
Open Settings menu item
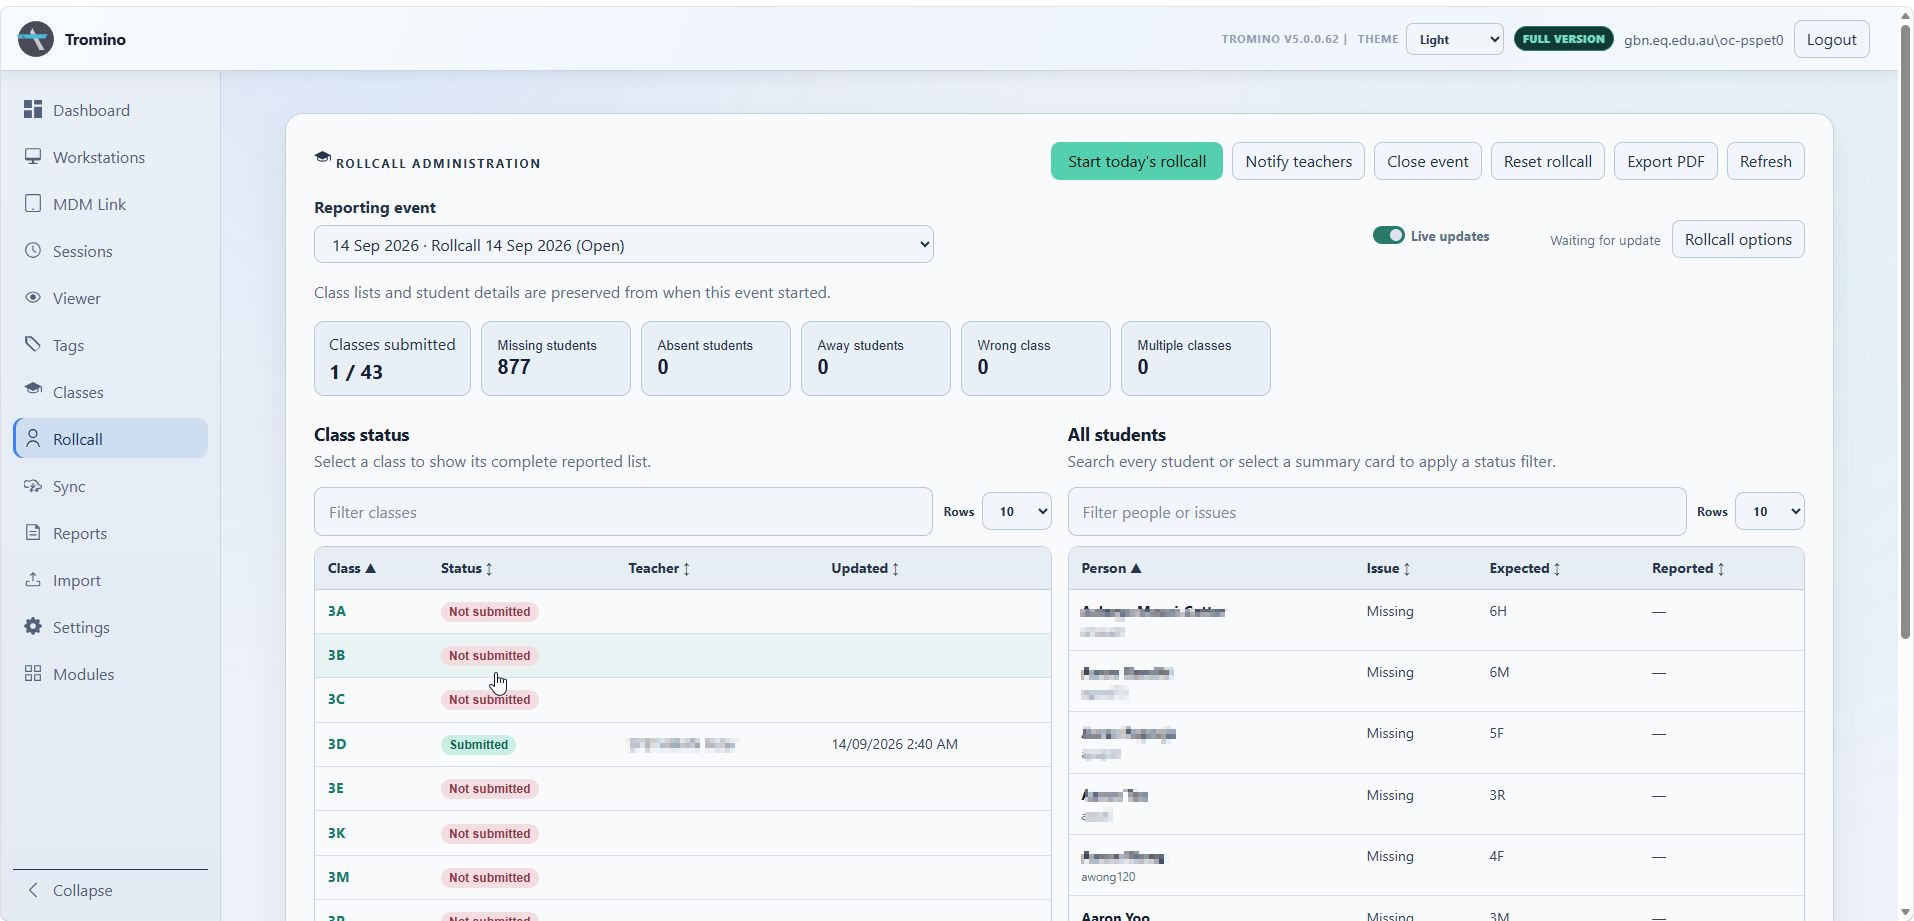click(x=110, y=627)
